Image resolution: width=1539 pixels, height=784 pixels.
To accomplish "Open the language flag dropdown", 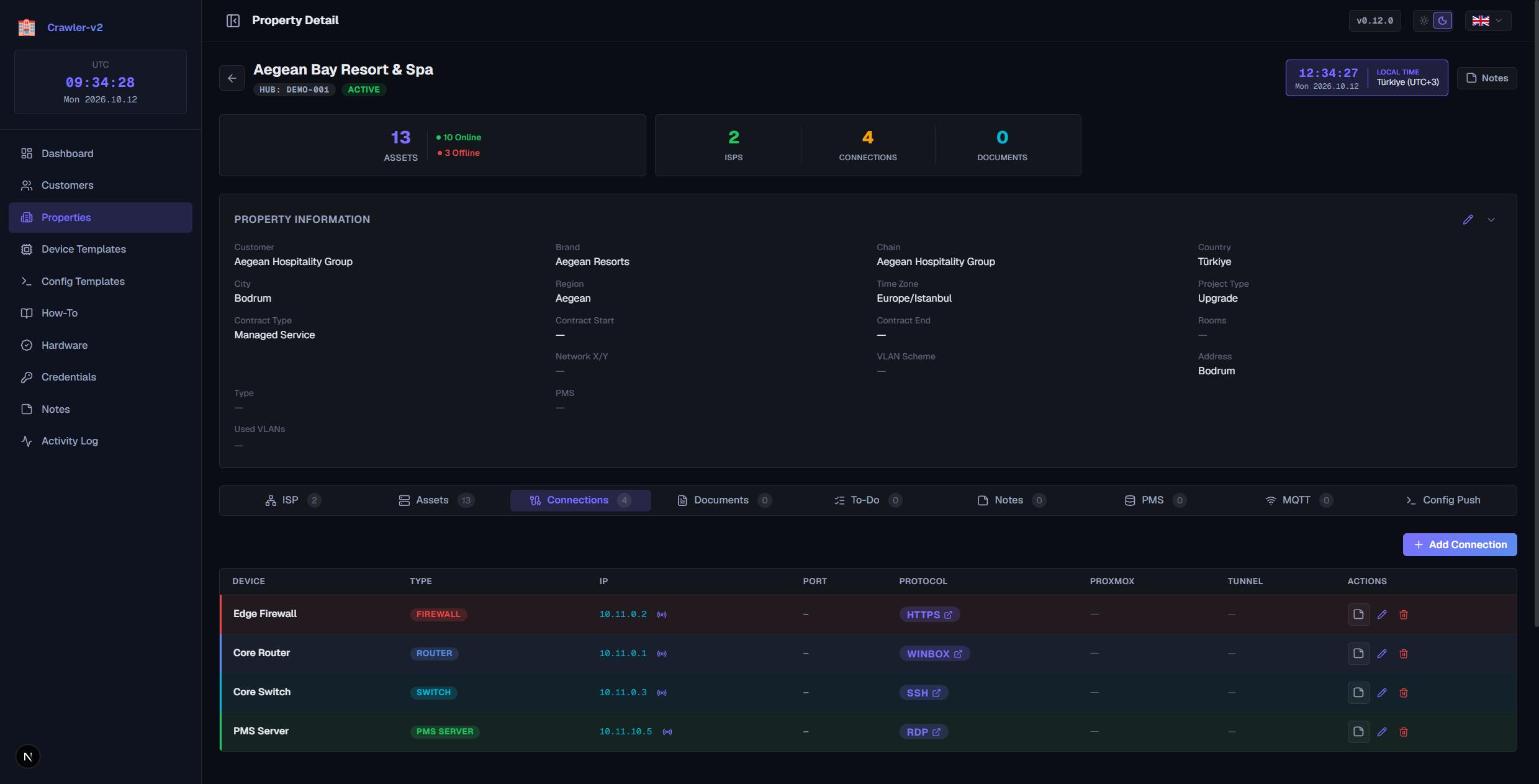I will [x=1488, y=21].
